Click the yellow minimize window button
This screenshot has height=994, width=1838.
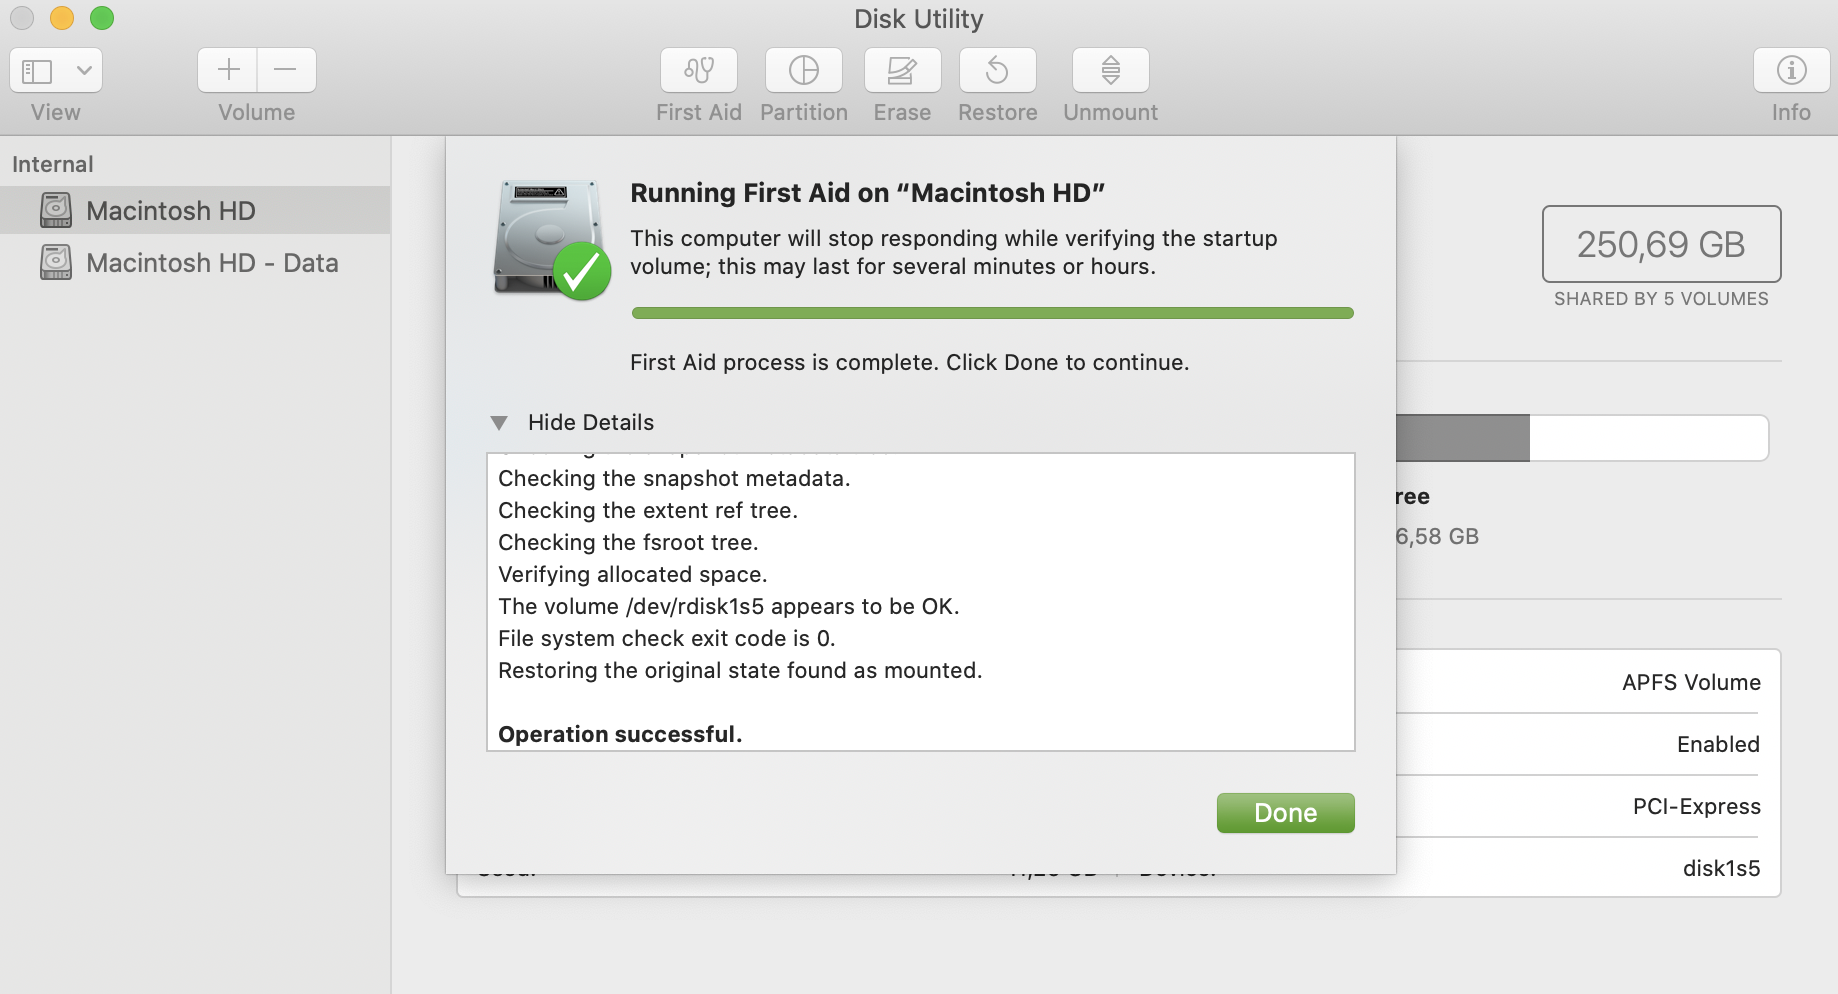click(x=62, y=18)
